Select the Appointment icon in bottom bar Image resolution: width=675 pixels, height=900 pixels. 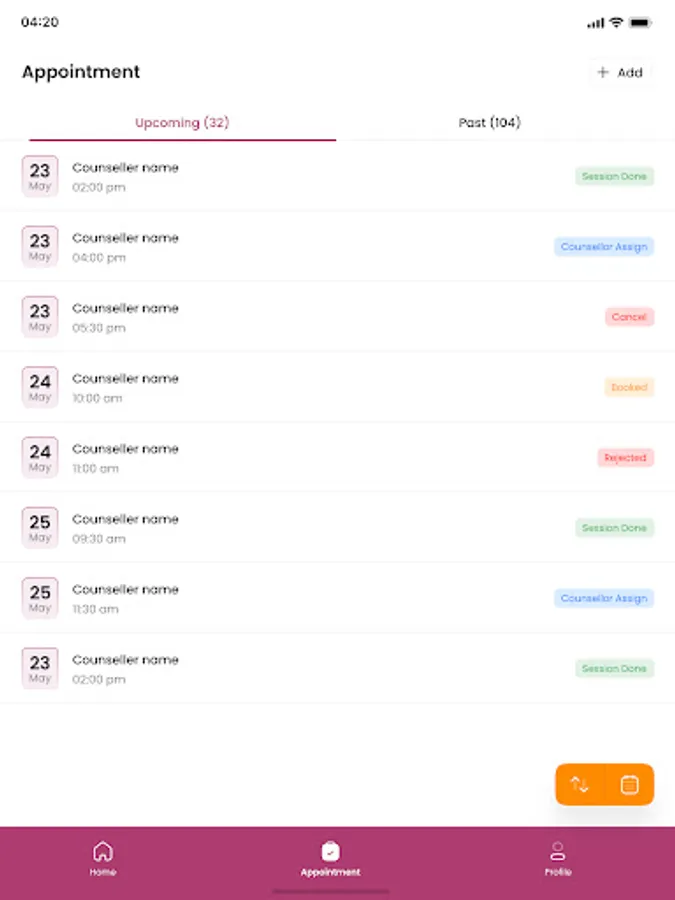331,858
